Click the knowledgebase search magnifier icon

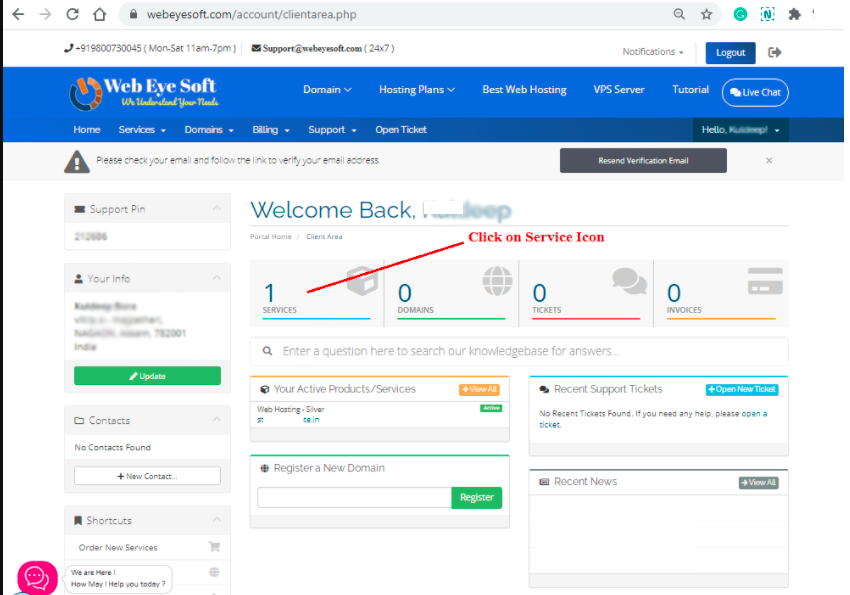tap(267, 351)
